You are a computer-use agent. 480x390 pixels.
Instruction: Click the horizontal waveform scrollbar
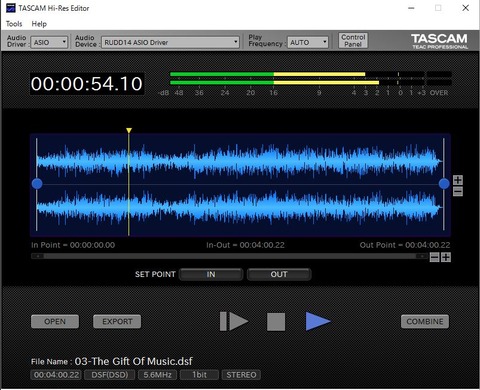coord(229,256)
